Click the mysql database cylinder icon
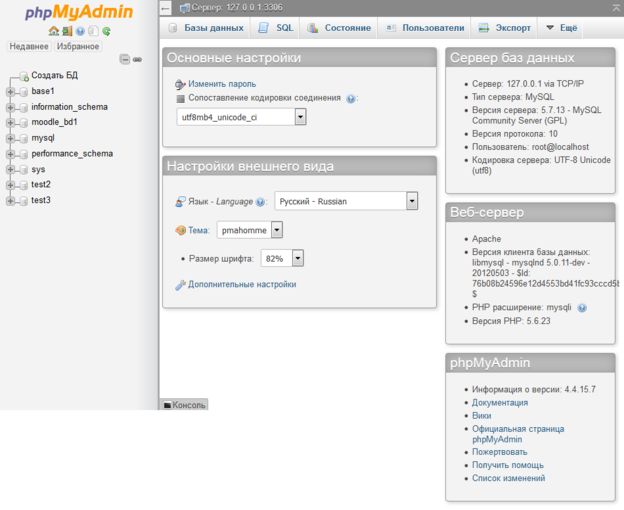Viewport: 624px width, 510px height. point(23,139)
